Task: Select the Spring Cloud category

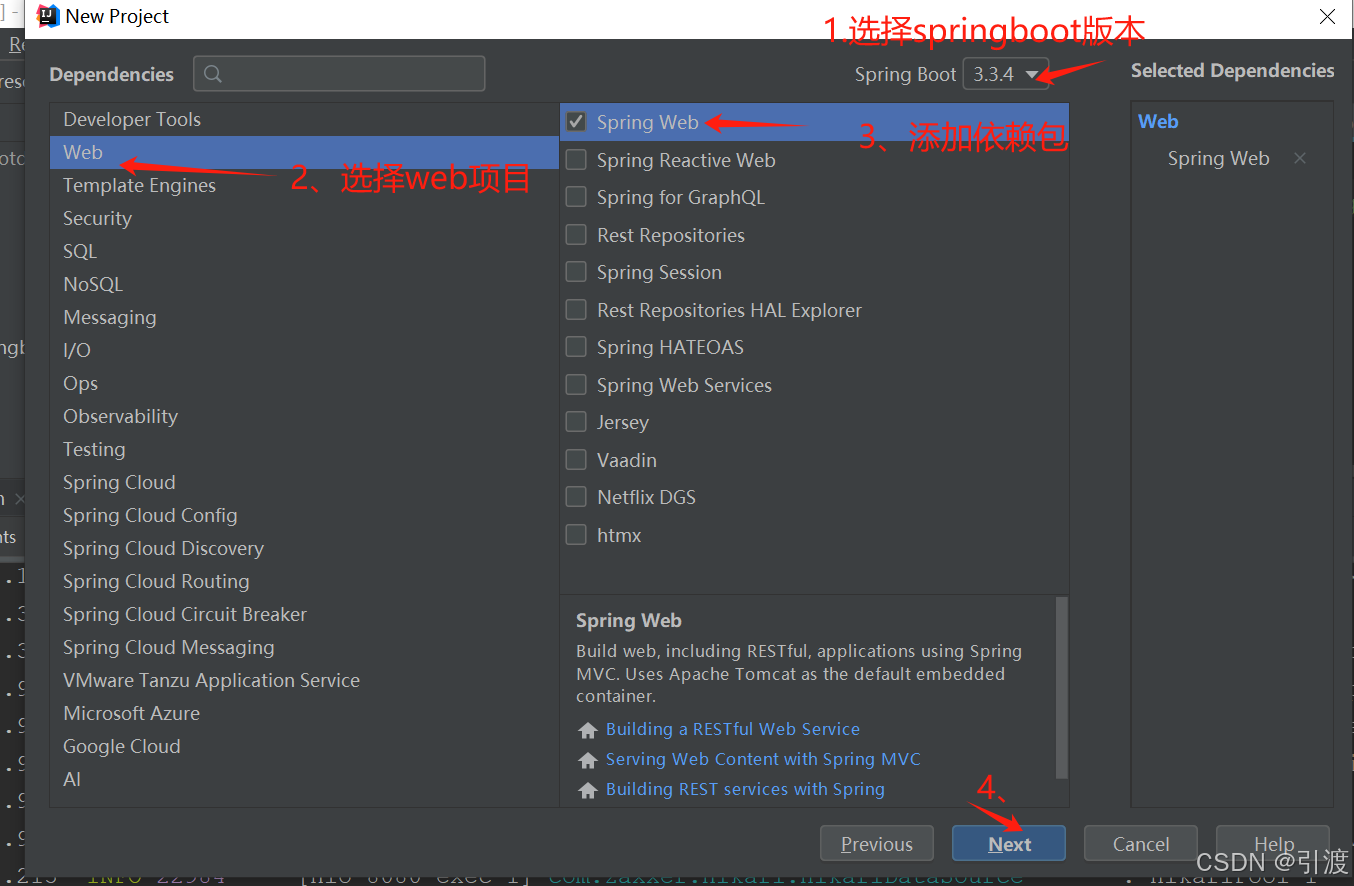Action: pos(304,482)
